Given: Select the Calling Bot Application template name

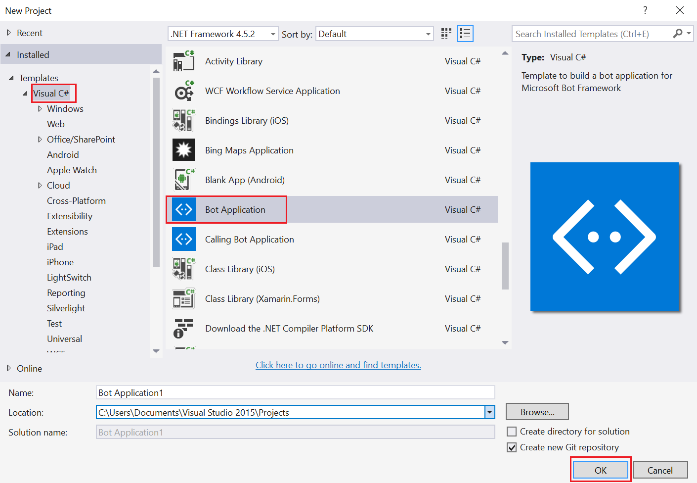Looking at the screenshot, I should click(249, 239).
